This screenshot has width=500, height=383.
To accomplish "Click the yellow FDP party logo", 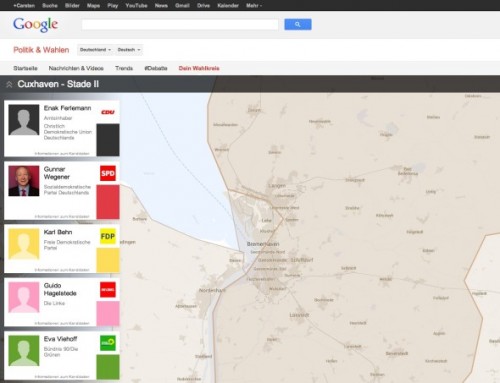I will [x=108, y=236].
